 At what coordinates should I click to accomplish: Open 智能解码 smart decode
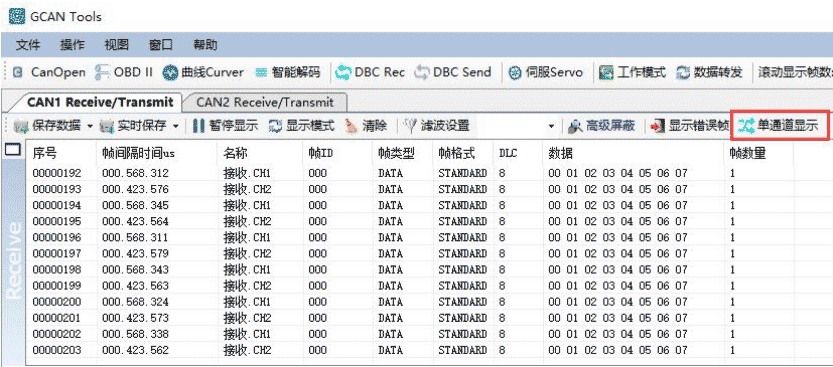tap(287, 72)
